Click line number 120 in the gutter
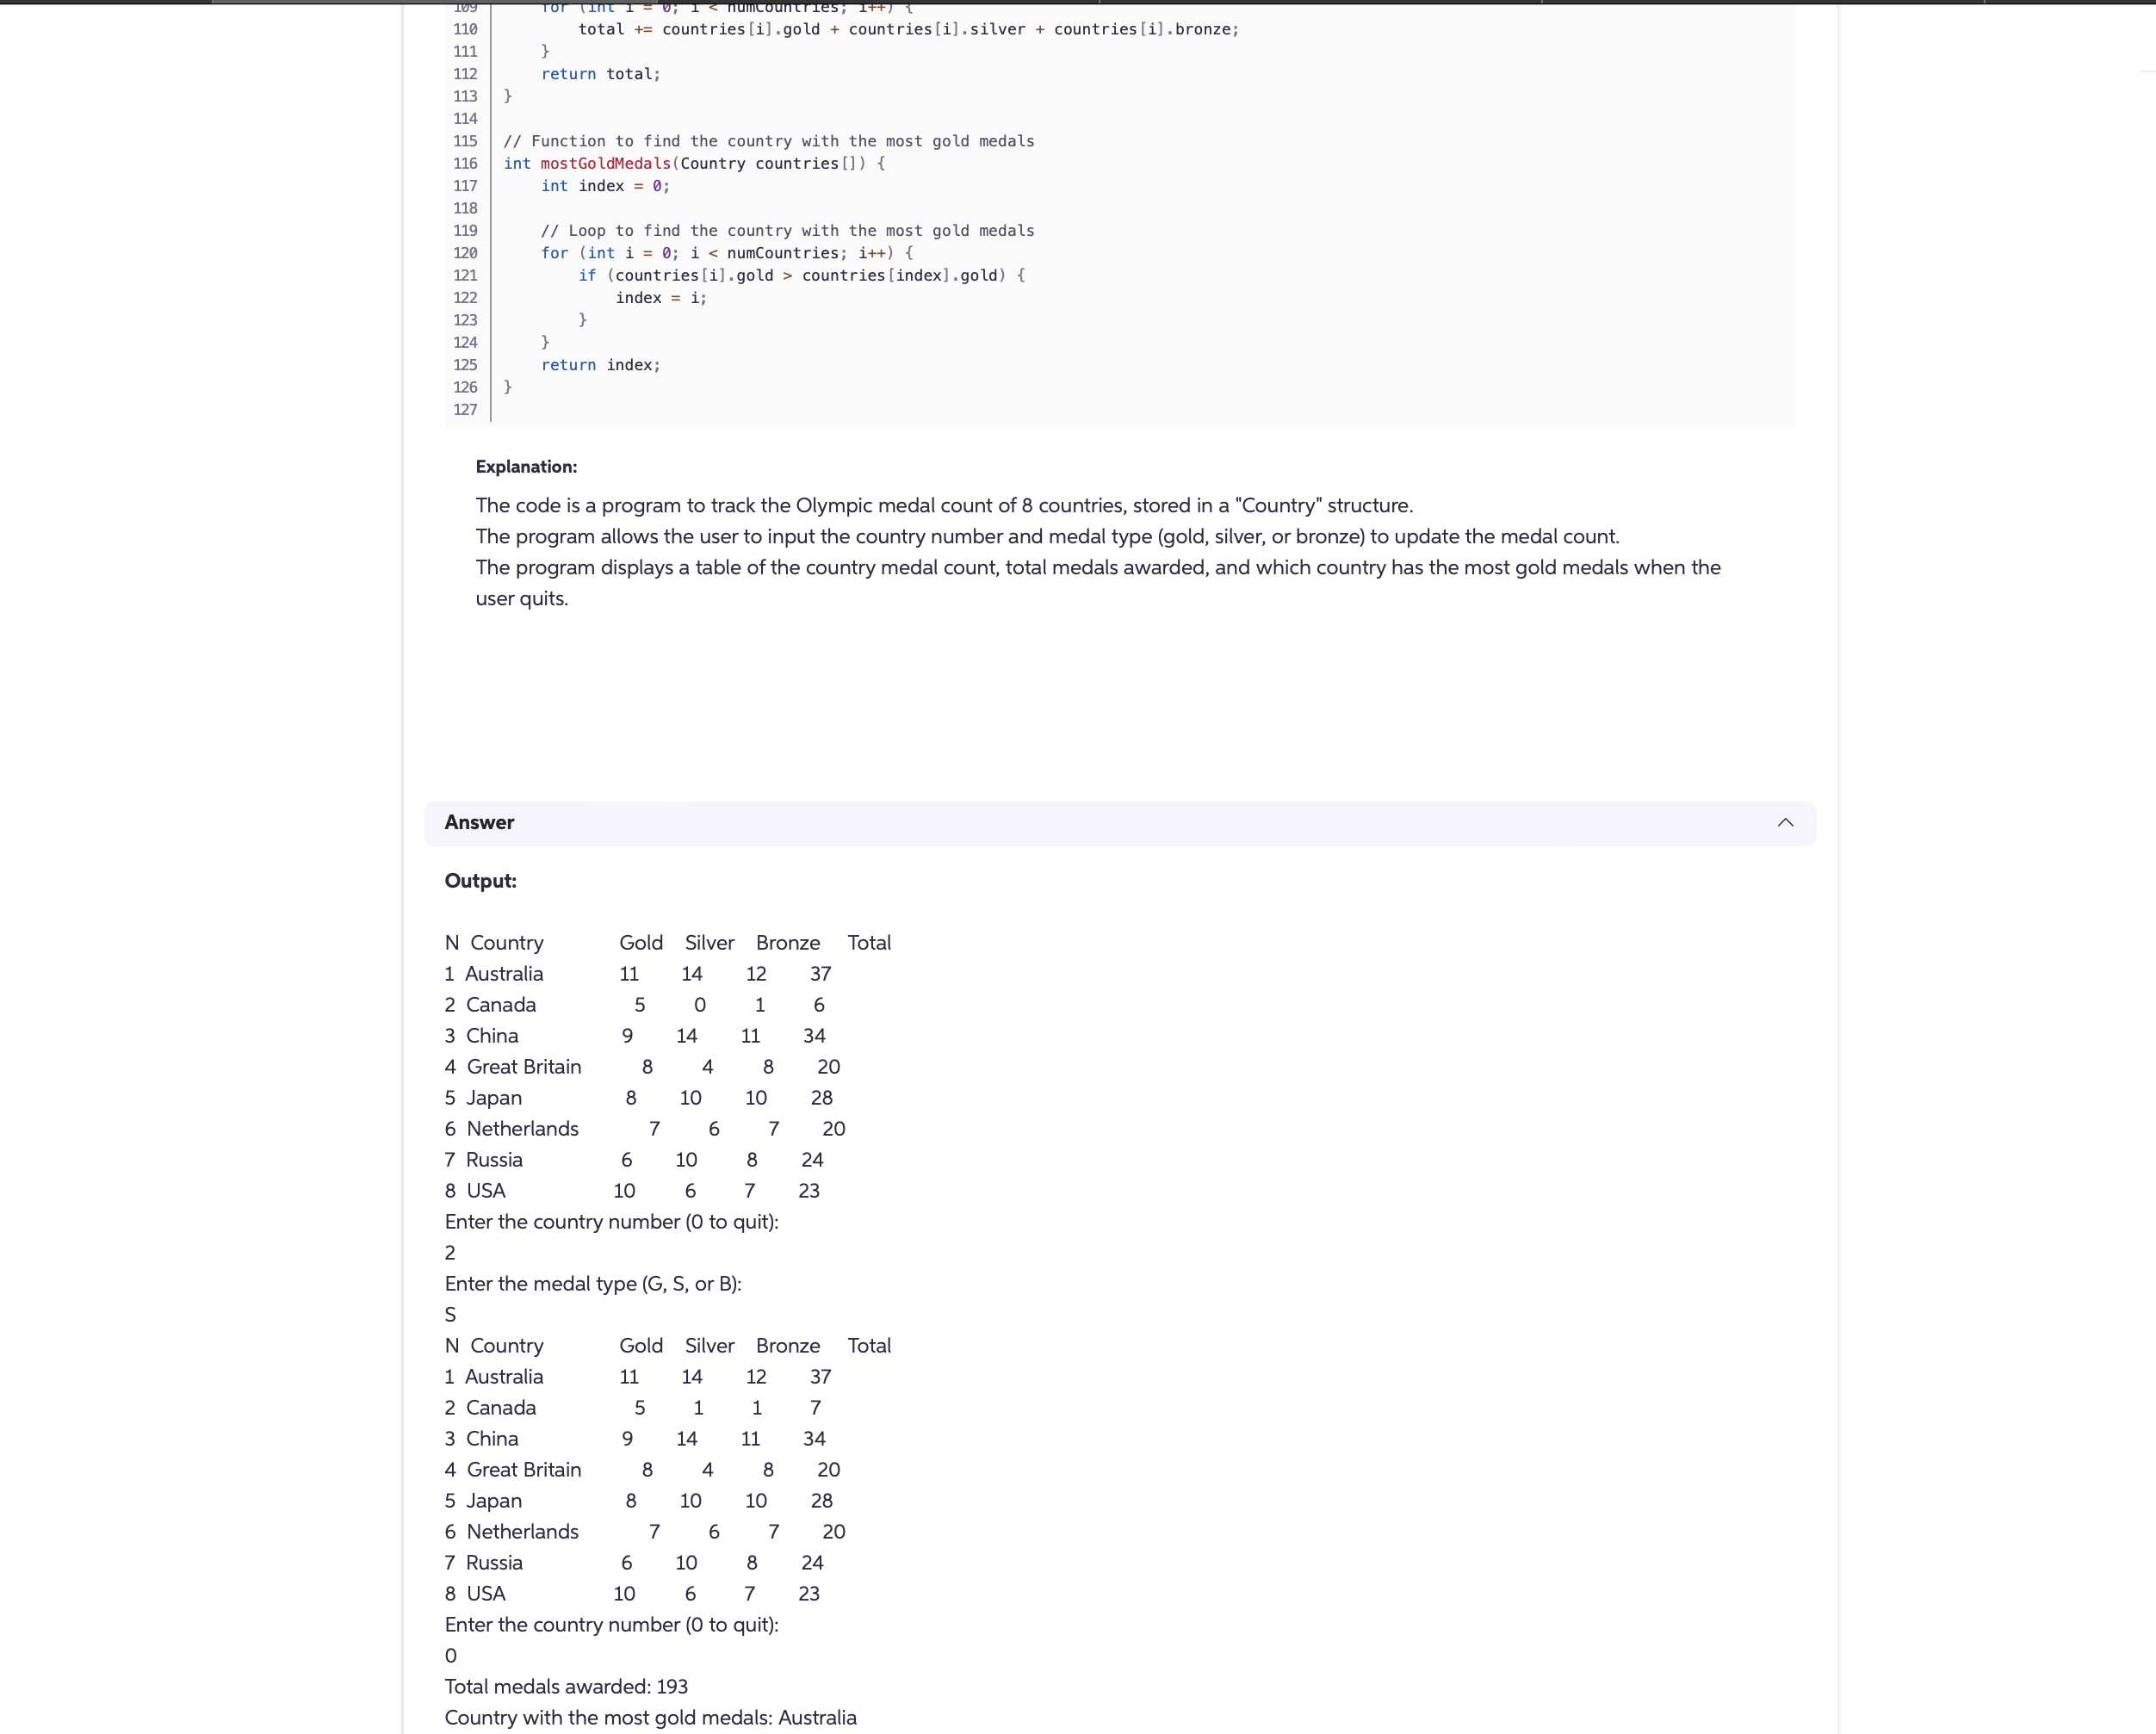Image resolution: width=2156 pixels, height=1734 pixels. coord(465,253)
